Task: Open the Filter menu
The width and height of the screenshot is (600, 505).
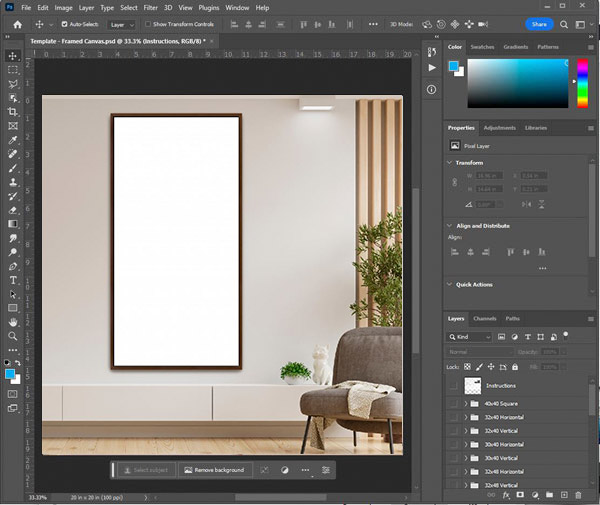Action: tap(148, 7)
